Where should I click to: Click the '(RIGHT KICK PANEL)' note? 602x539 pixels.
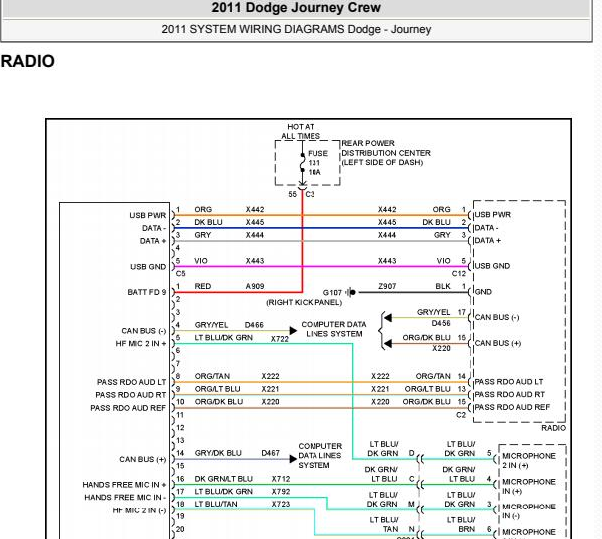coord(304,303)
